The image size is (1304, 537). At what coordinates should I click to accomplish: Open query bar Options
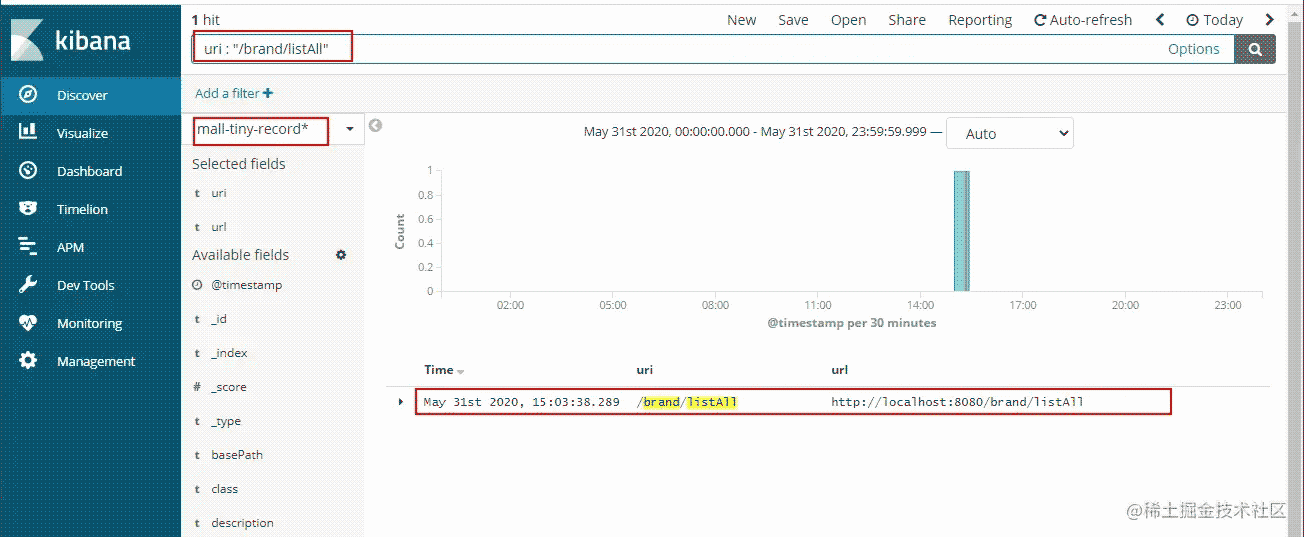pyautogui.click(x=1193, y=49)
